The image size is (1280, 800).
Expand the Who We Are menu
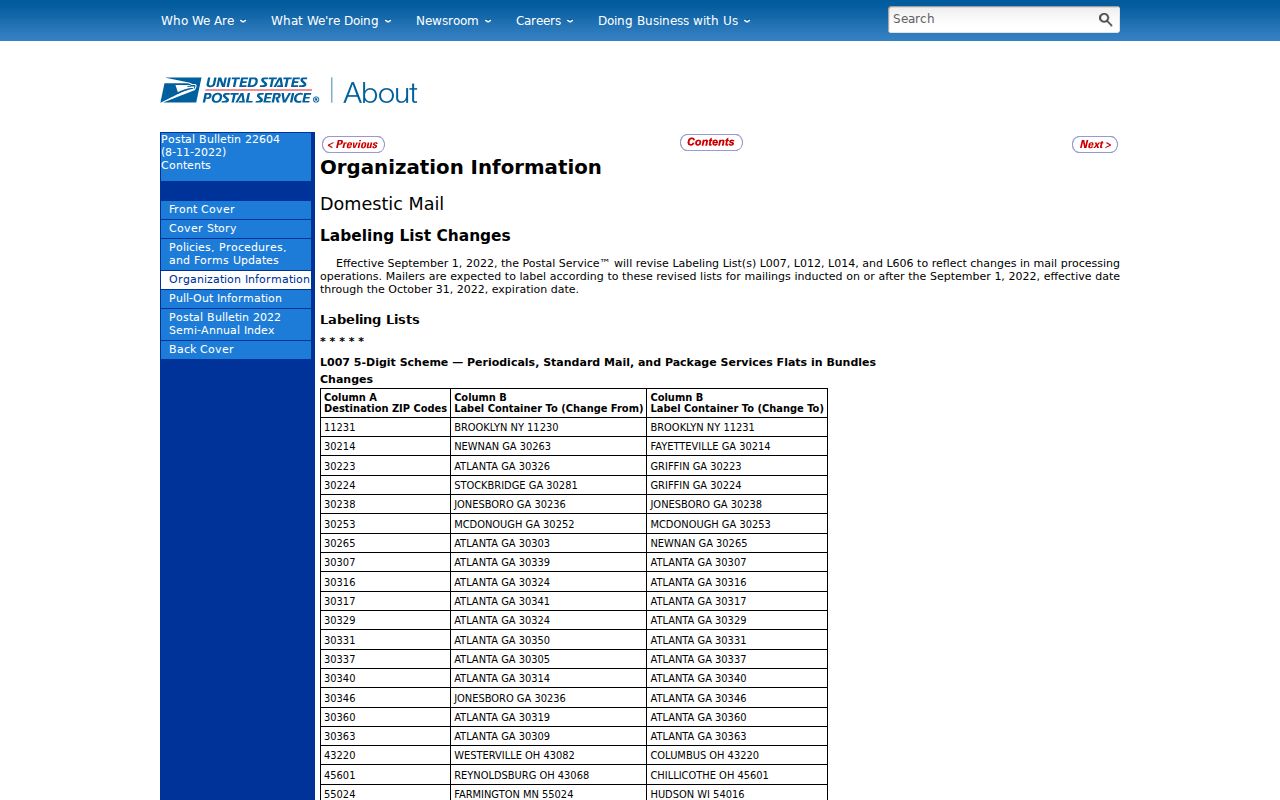pos(204,20)
